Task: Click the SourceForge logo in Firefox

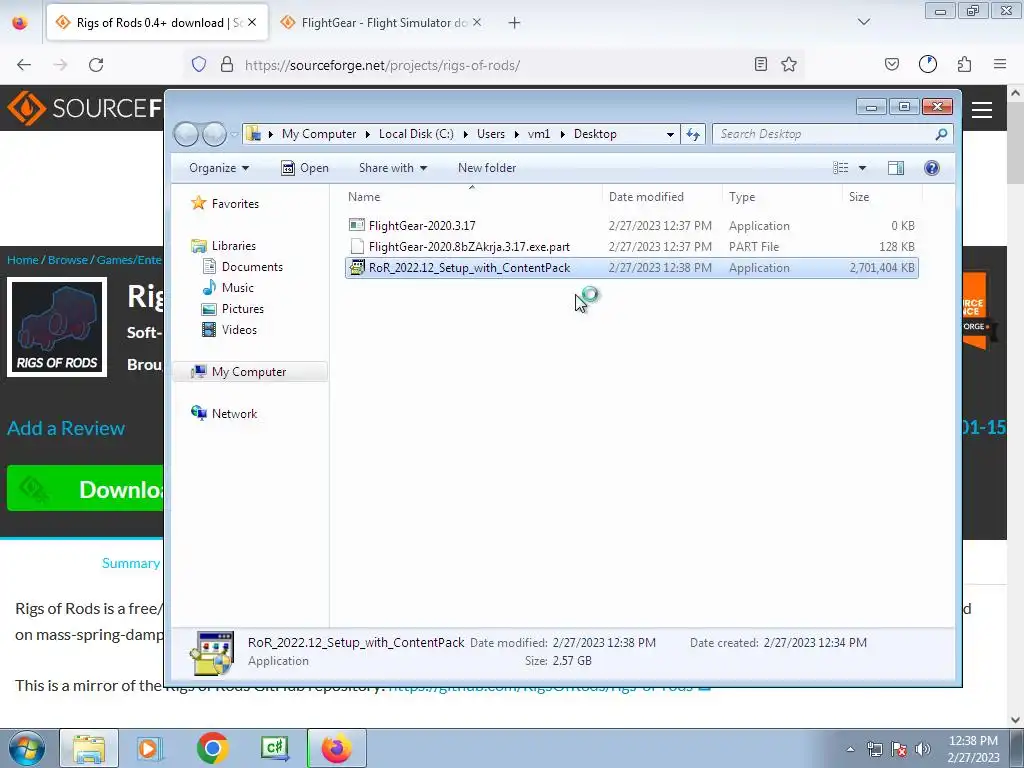Action: tap(84, 108)
